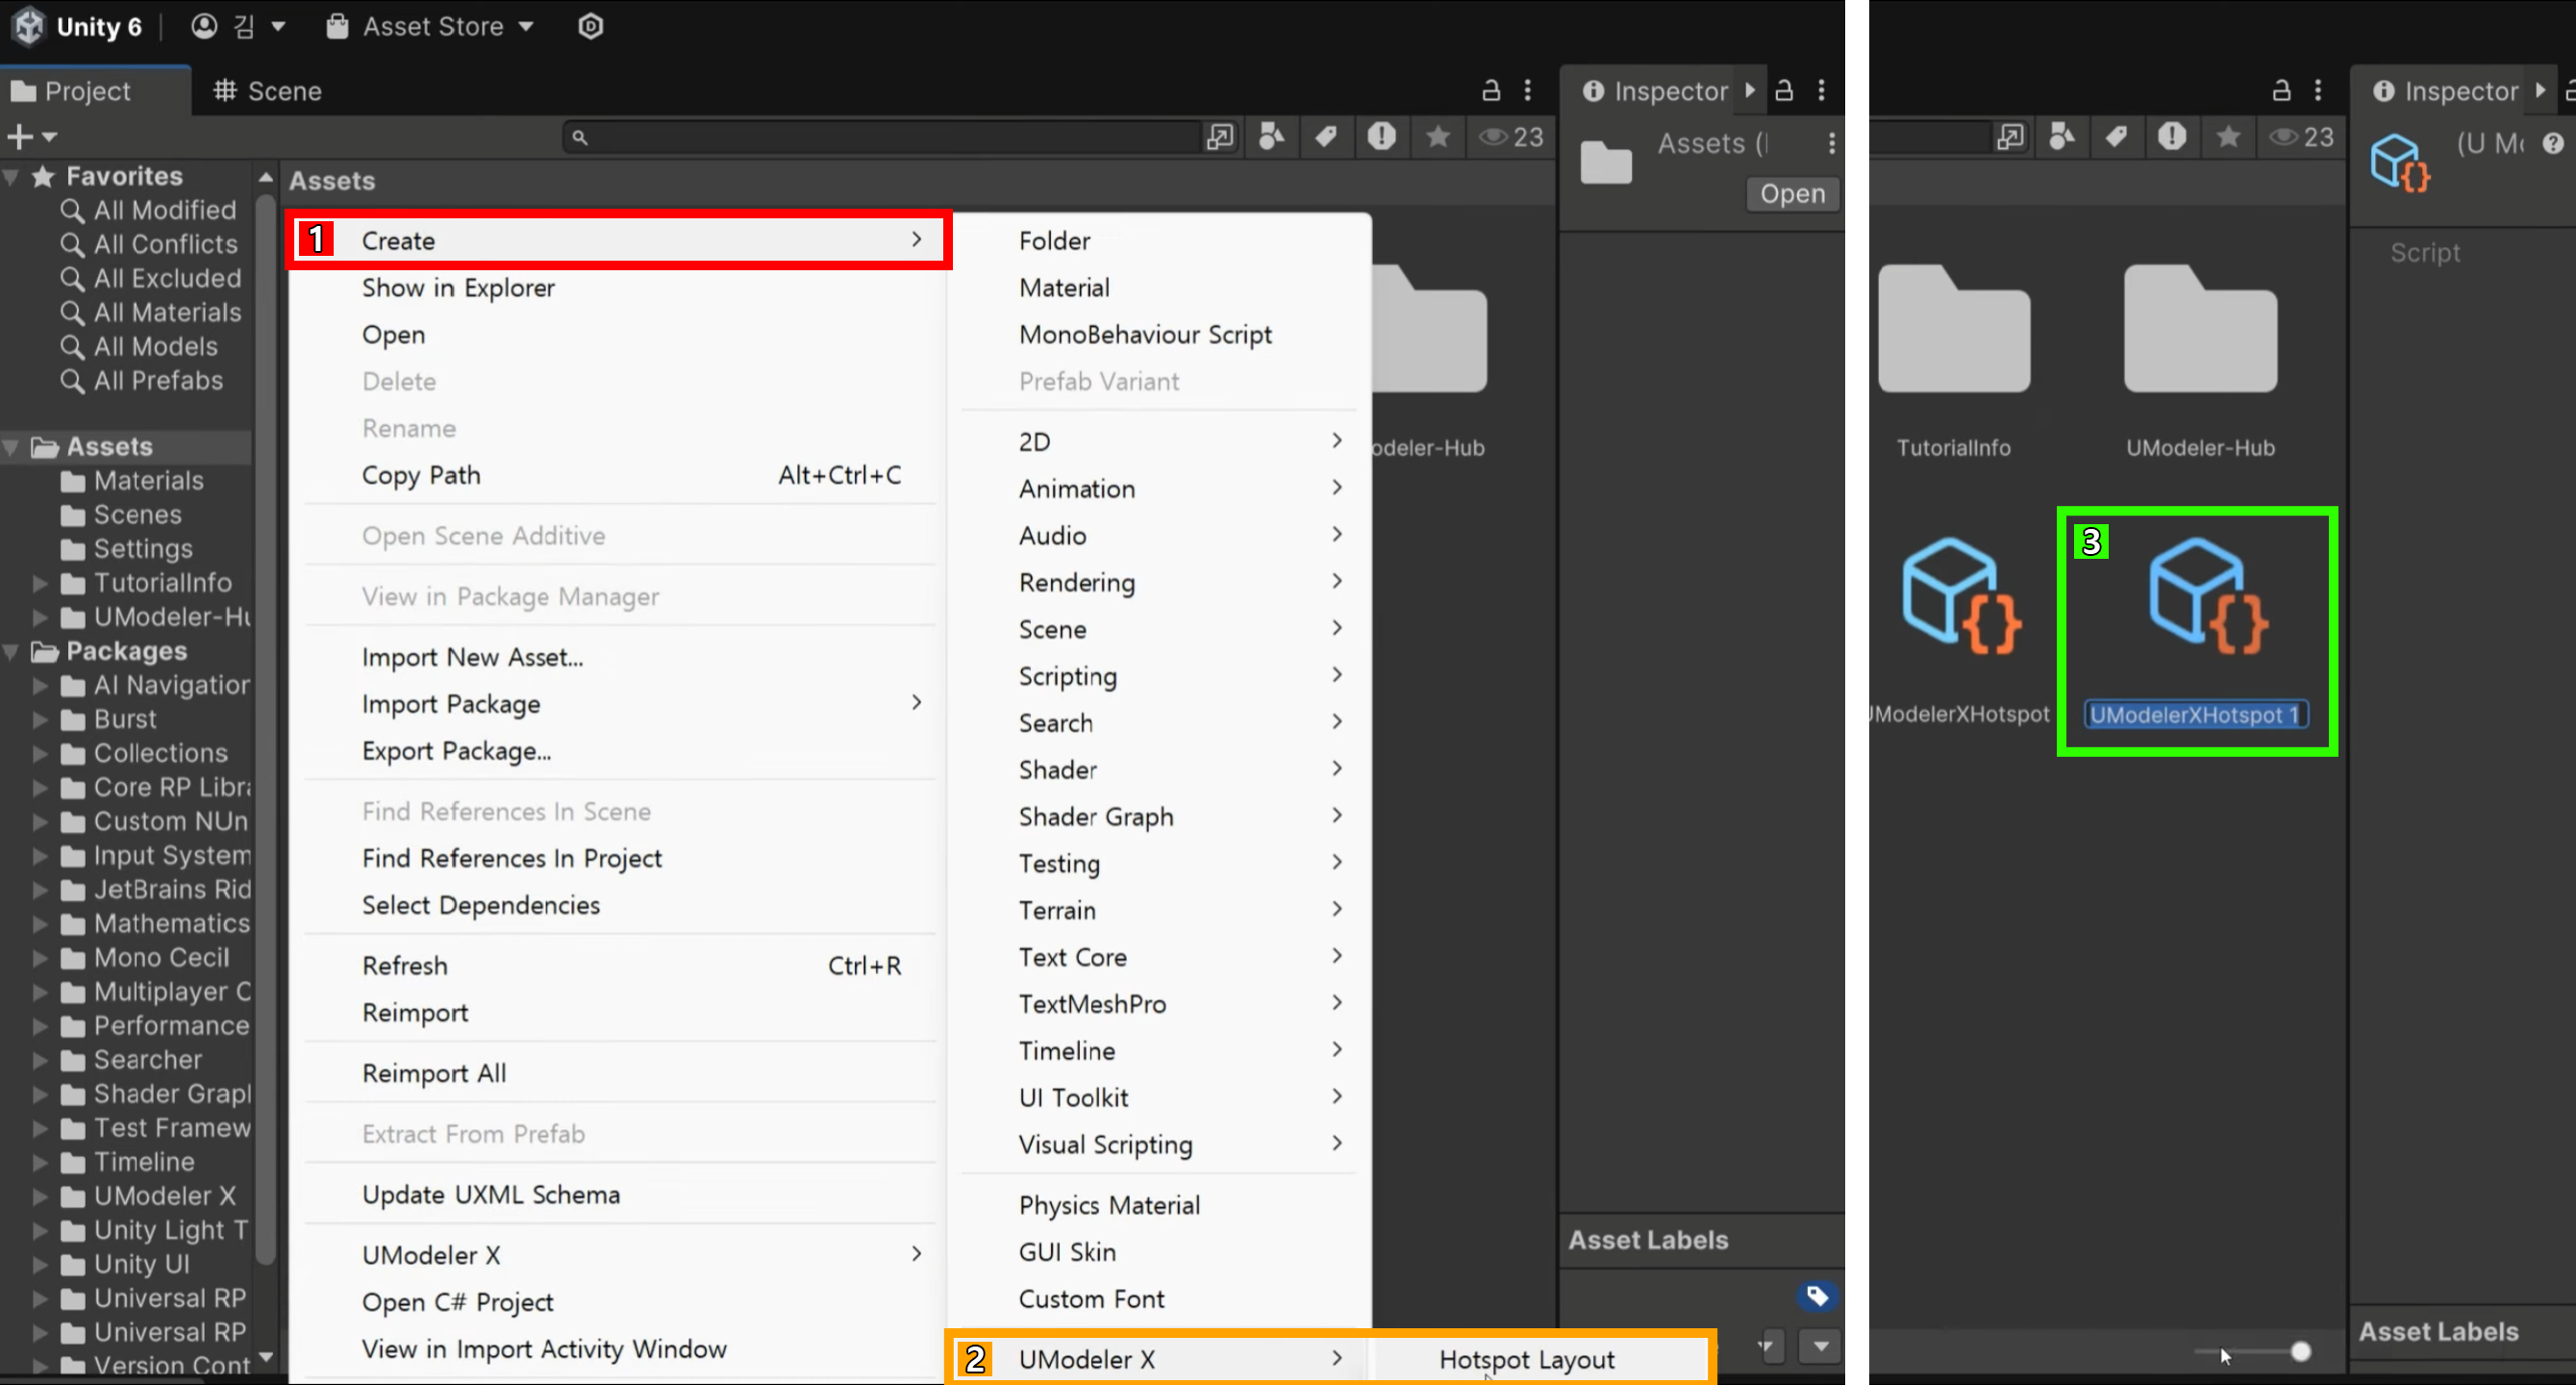The image size is (2576, 1385).
Task: Open the UModeler-Hub folder thumbnail in right panel
Action: (x=2200, y=330)
